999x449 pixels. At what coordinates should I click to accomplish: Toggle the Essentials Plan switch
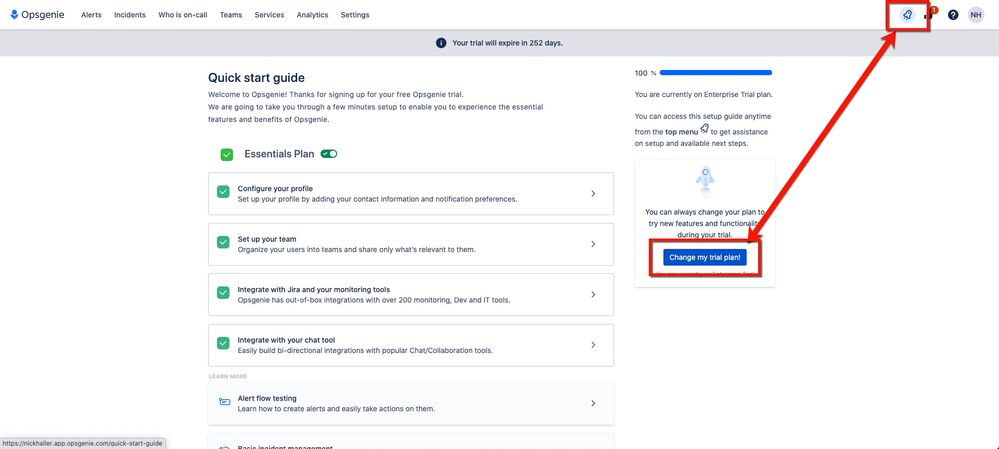click(x=329, y=153)
